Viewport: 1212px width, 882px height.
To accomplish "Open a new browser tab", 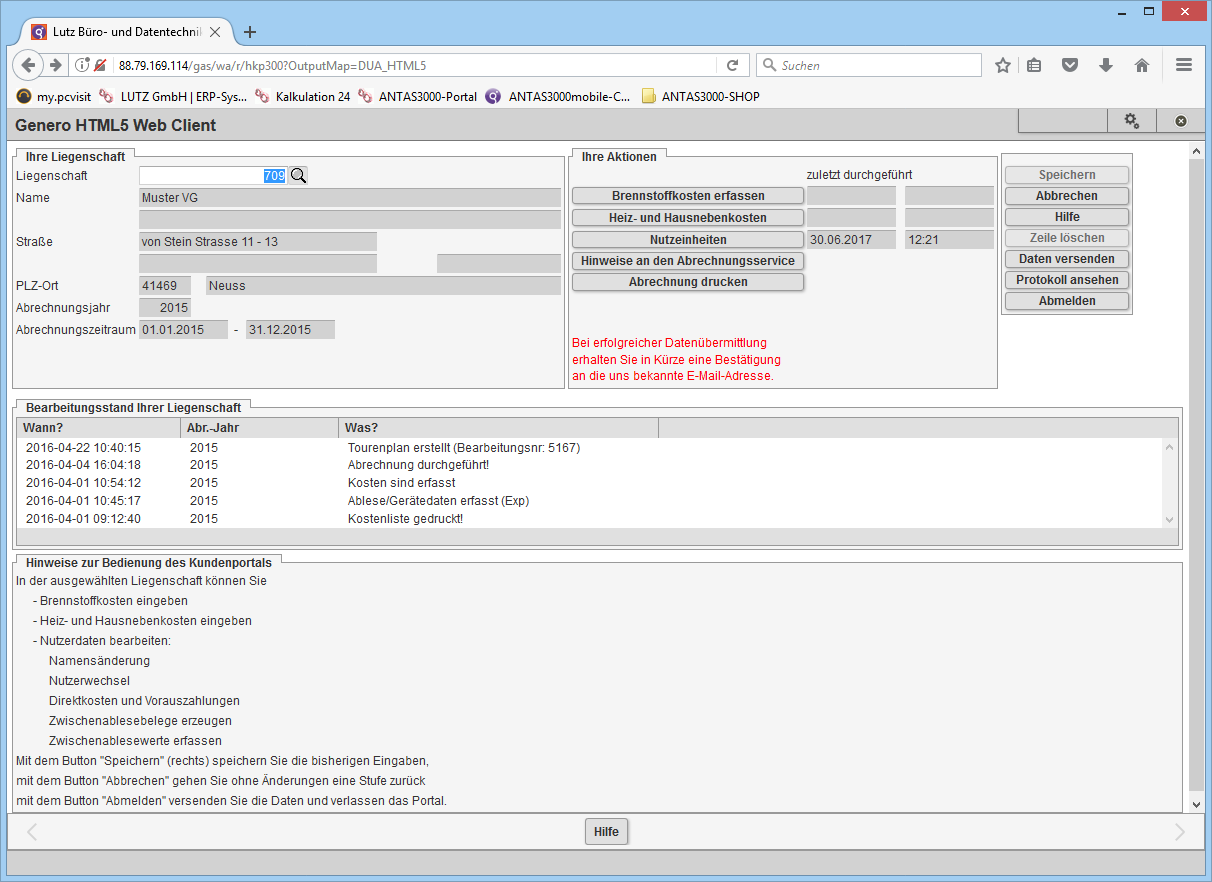I will pyautogui.click(x=250, y=31).
